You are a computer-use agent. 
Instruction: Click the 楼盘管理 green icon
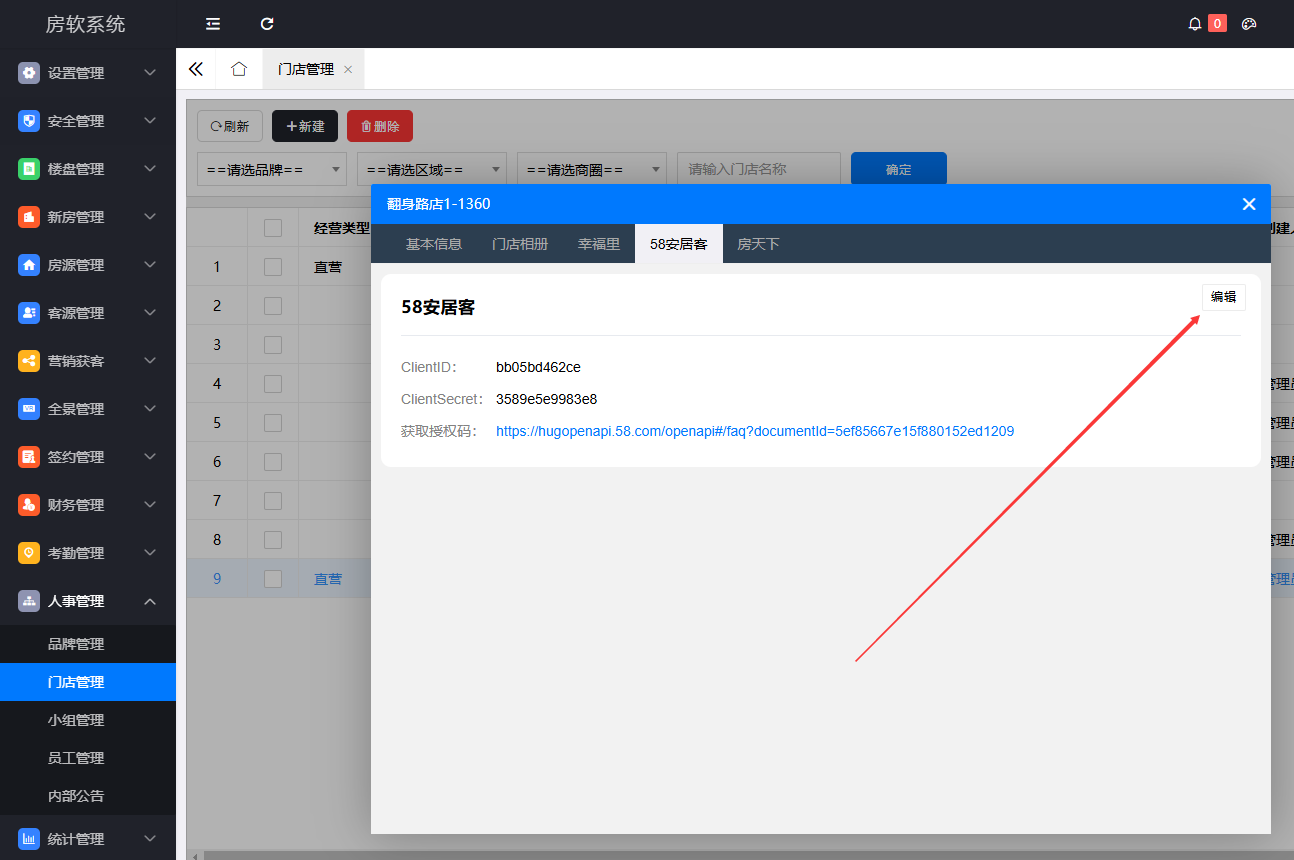click(x=29, y=169)
